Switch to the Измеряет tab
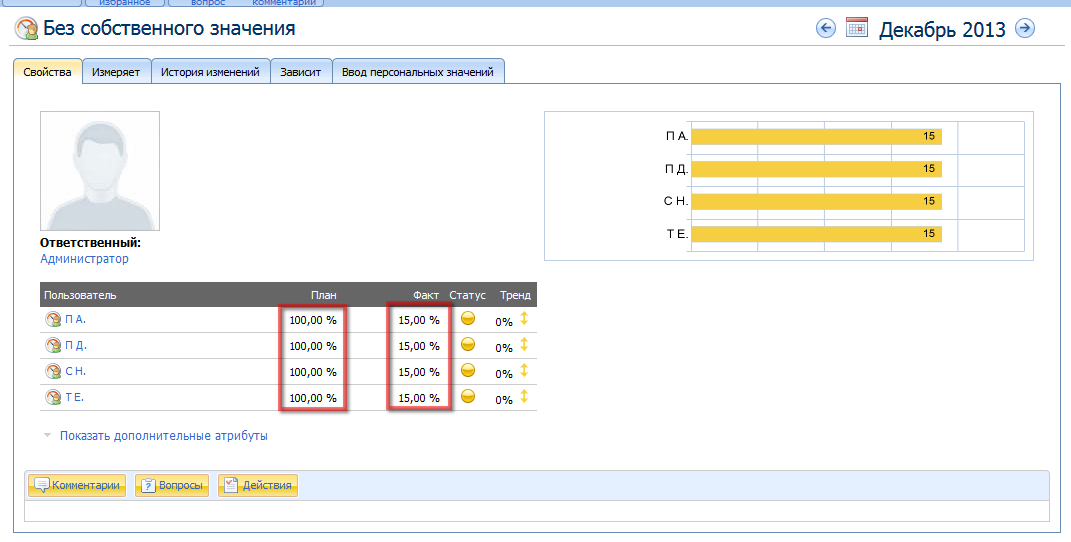The height and width of the screenshot is (542, 1071). click(x=116, y=72)
